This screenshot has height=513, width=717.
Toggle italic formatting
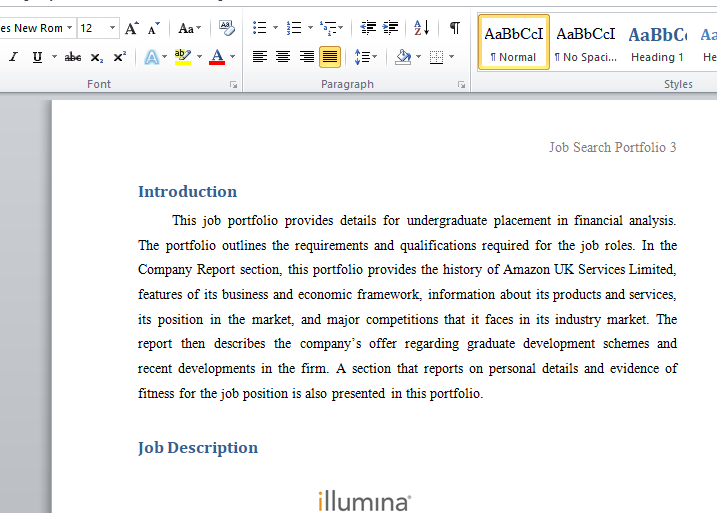point(14,57)
